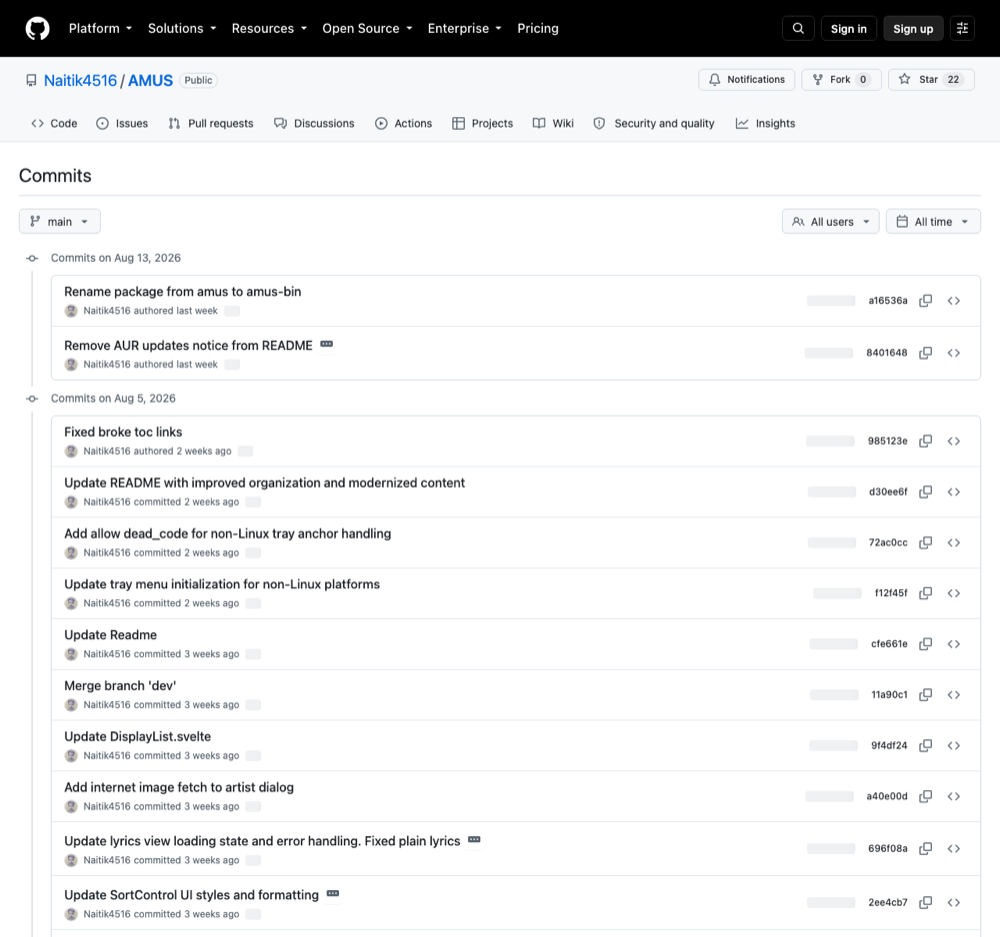Open the Naitik4516 owner profile link
1000x937 pixels.
[80, 80]
